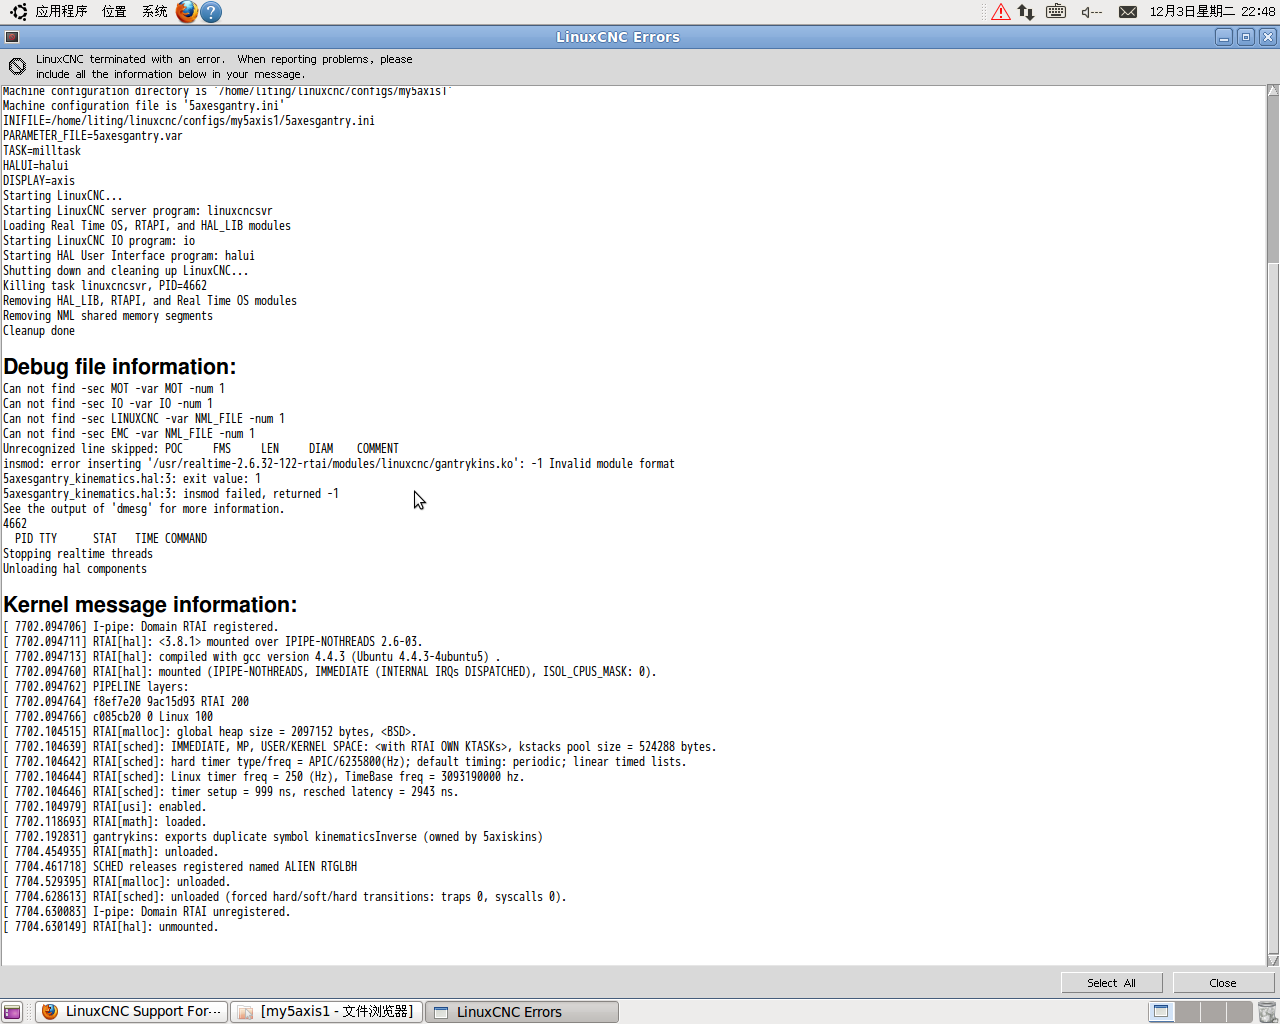Click the line '5axesgantry_kinematics.hal:3: exit value: 1'
The width and height of the screenshot is (1280, 1024).
(x=132, y=479)
